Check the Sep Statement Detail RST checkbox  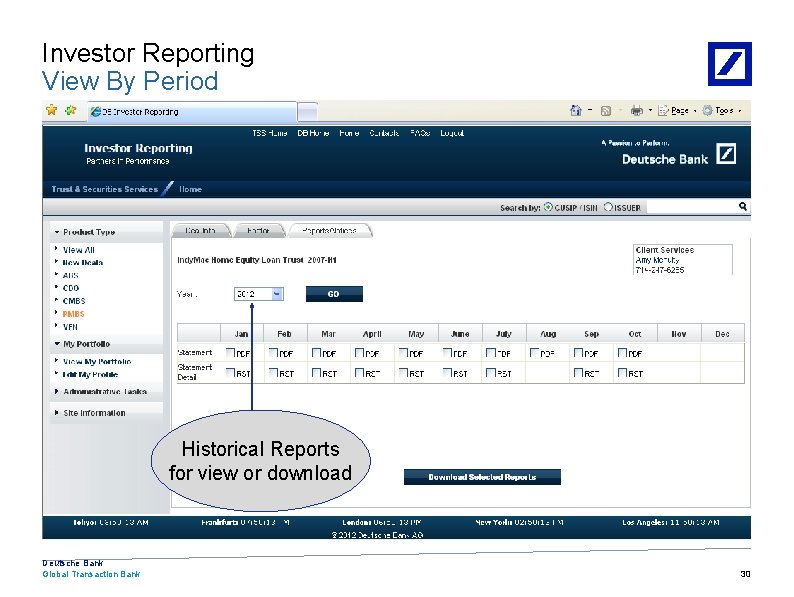(x=578, y=373)
